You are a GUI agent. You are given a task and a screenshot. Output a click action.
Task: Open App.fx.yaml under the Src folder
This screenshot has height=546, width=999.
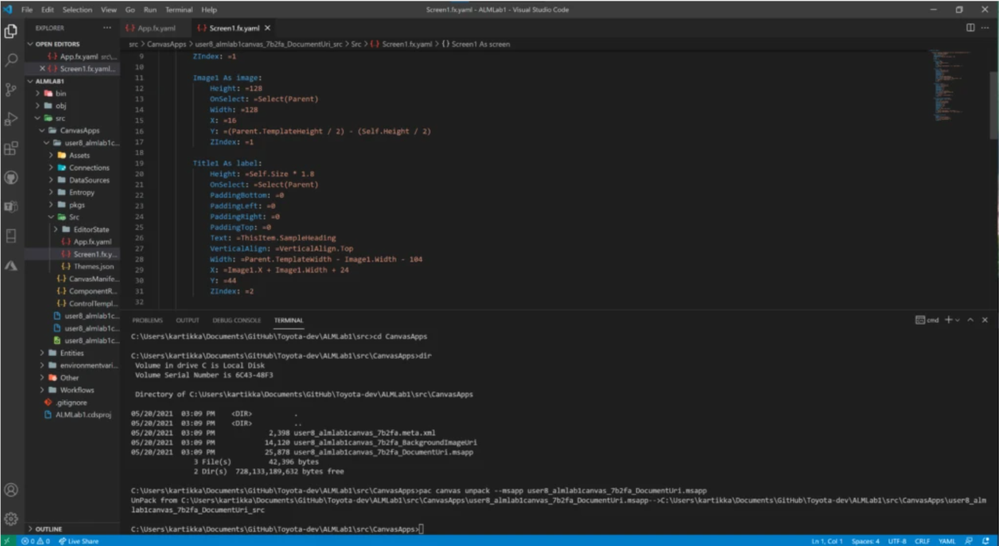coord(92,241)
